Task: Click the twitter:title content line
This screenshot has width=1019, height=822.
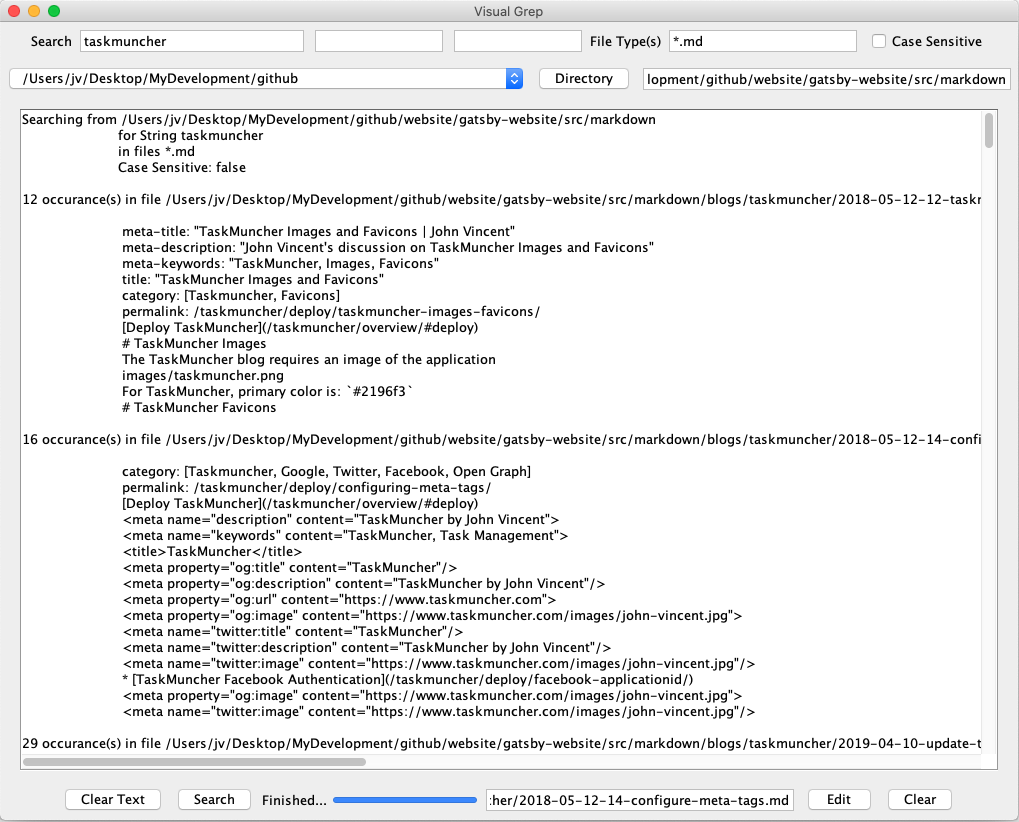Action: (292, 632)
